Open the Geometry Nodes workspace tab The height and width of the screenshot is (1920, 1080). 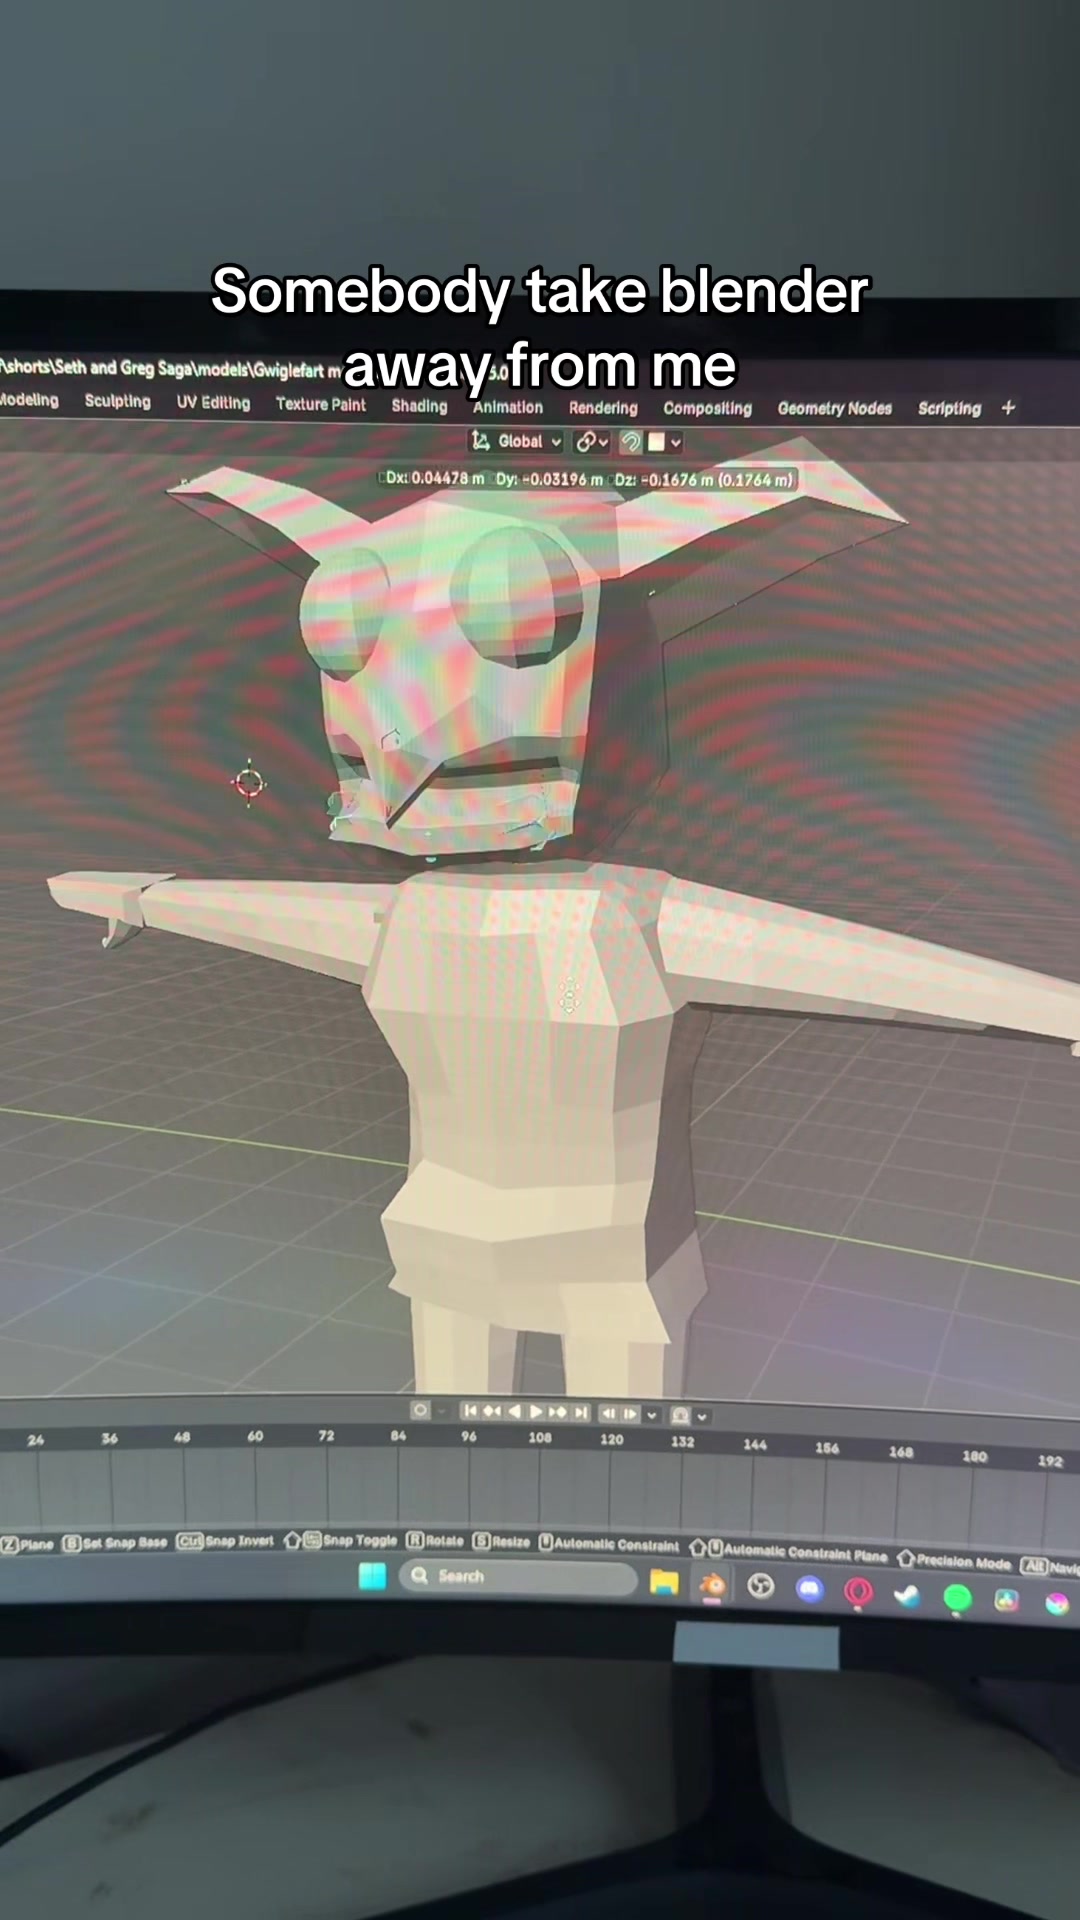tap(834, 408)
